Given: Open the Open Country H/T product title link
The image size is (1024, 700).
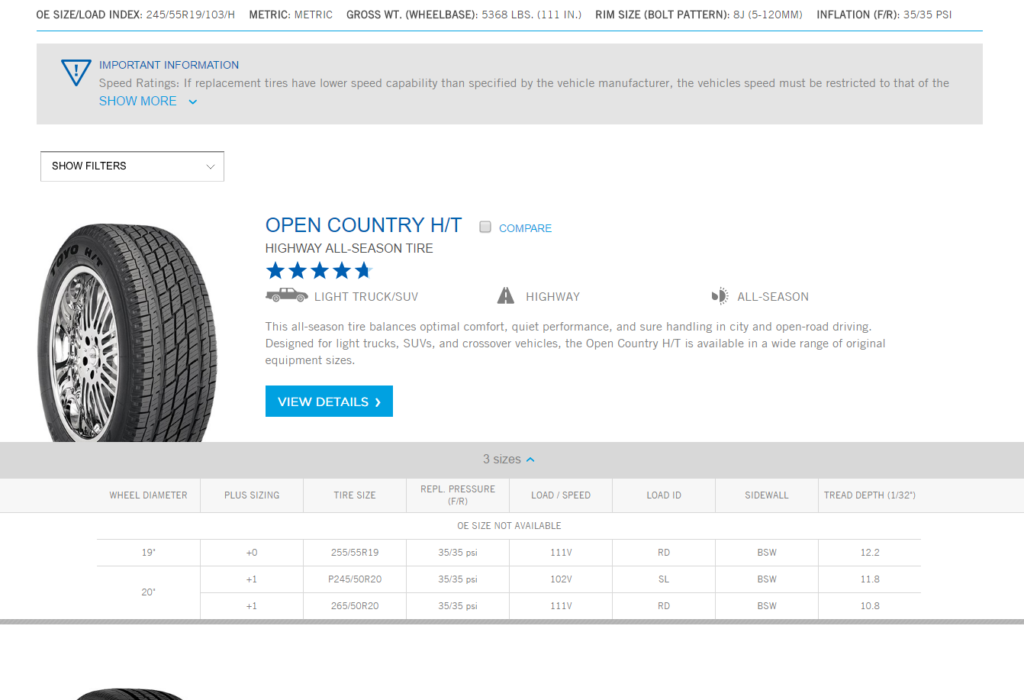Looking at the screenshot, I should coord(363,225).
